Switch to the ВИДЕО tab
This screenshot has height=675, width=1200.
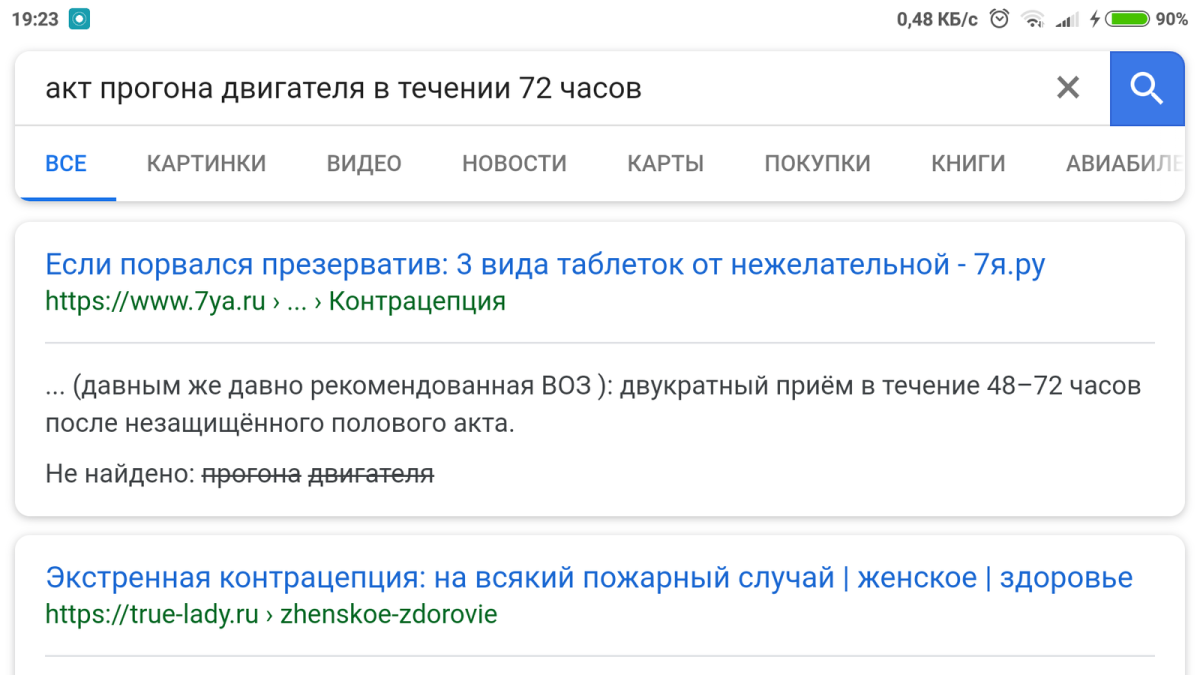coord(364,163)
